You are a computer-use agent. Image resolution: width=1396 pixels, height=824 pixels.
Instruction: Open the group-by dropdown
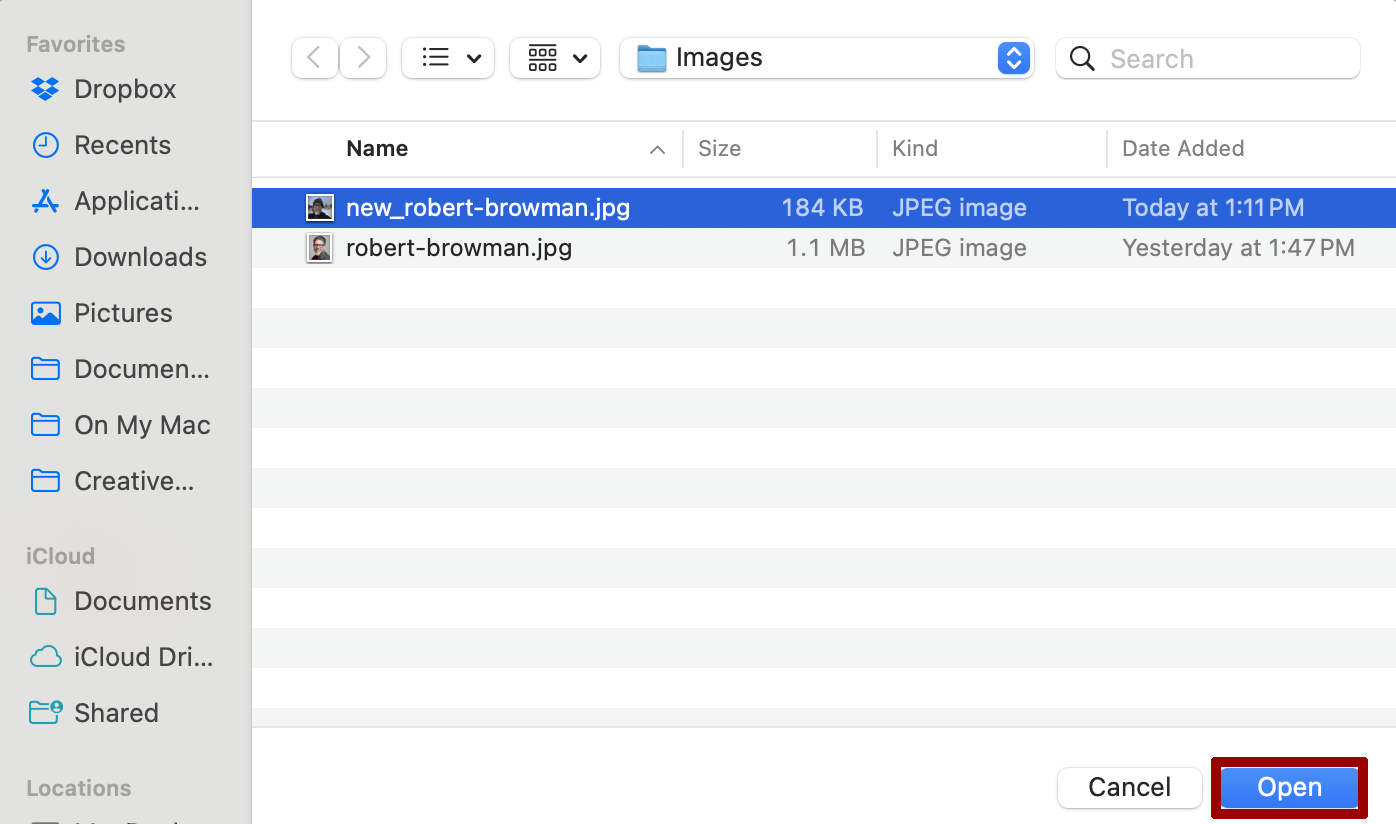point(554,58)
